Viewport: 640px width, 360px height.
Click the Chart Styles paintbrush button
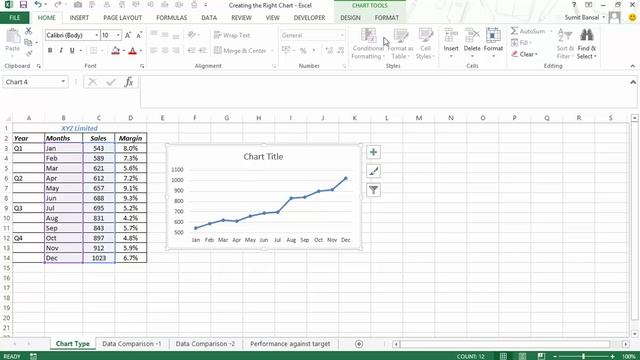click(x=373, y=171)
